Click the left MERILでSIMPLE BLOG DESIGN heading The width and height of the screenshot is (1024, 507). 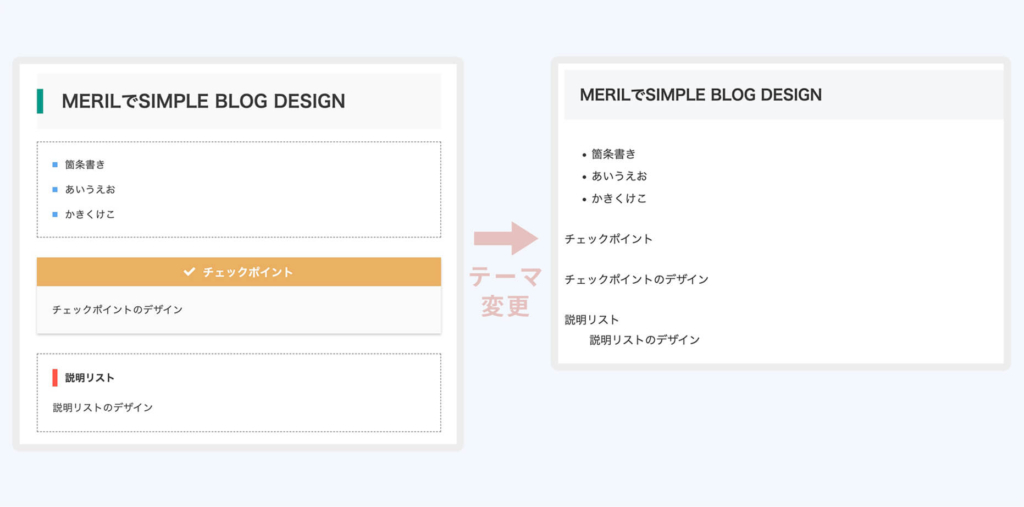[203, 101]
